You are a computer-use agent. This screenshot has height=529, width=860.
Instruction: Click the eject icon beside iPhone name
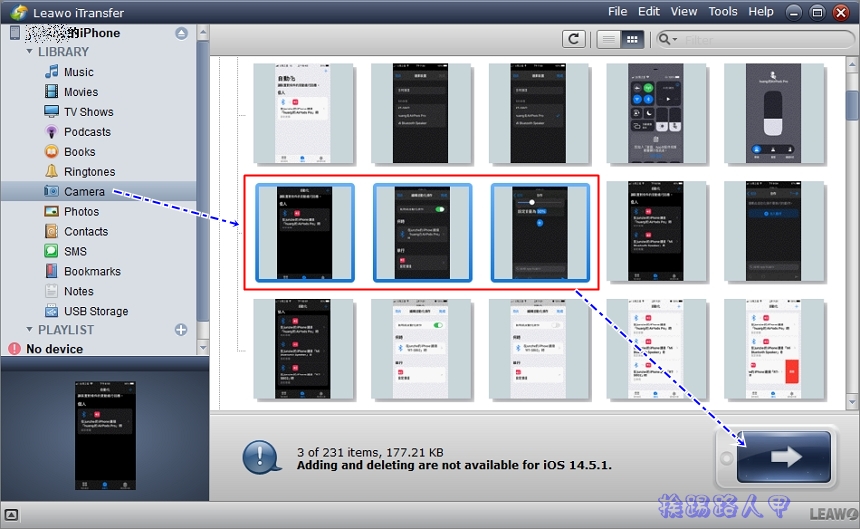(181, 33)
